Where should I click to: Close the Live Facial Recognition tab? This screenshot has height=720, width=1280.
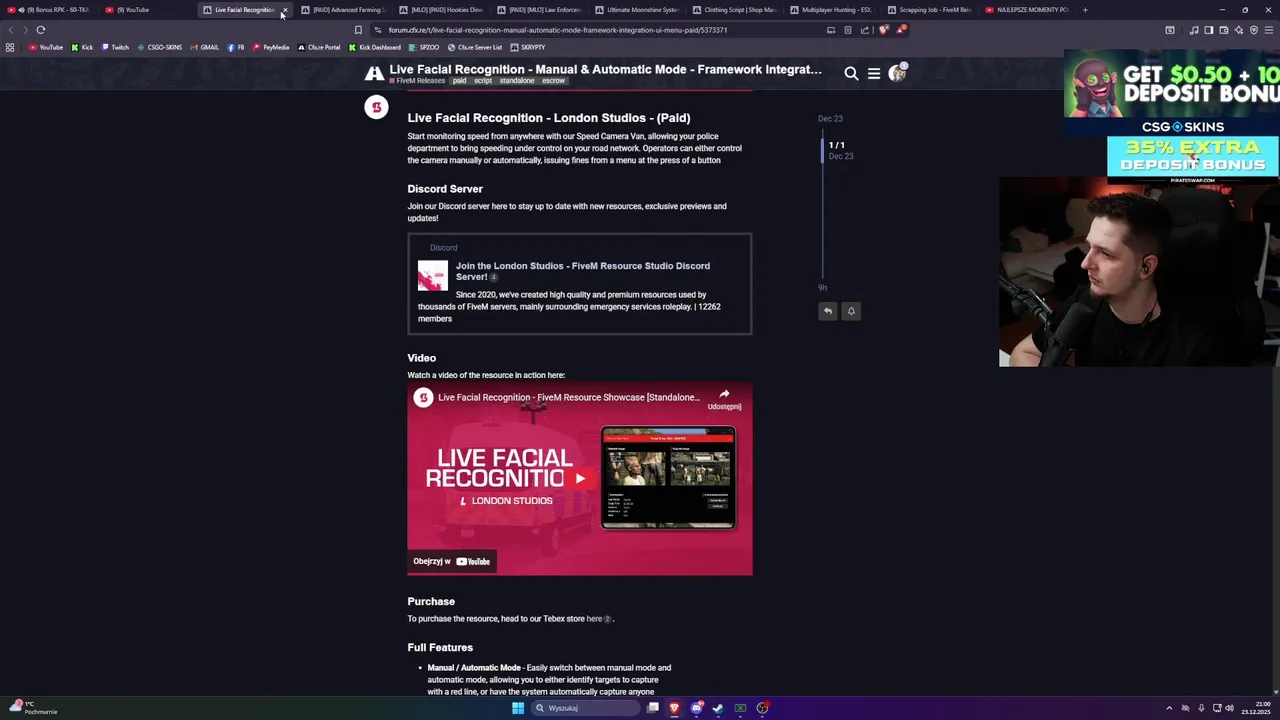(284, 10)
